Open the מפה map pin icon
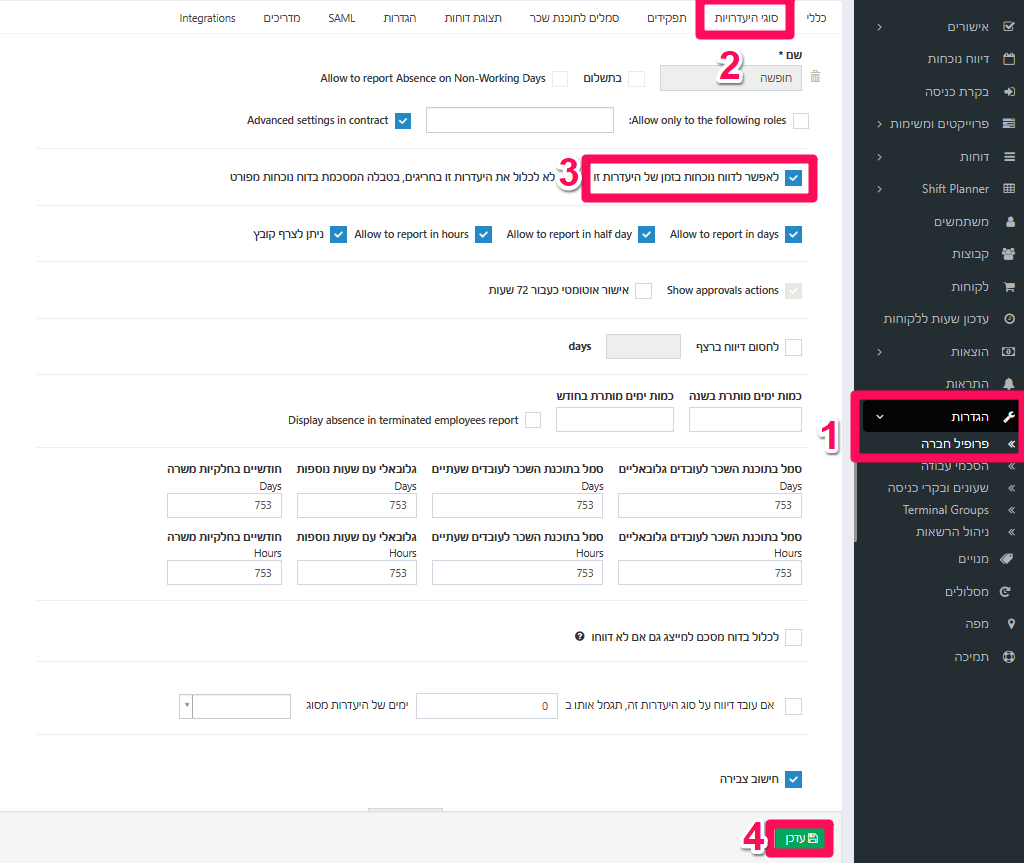Image resolution: width=1024 pixels, height=863 pixels. click(1011, 624)
